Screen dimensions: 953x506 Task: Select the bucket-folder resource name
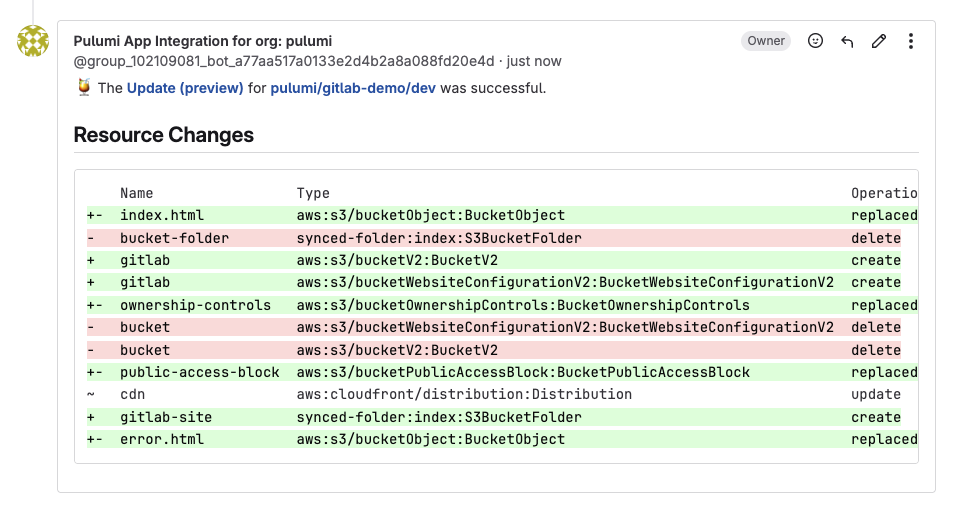(x=174, y=238)
